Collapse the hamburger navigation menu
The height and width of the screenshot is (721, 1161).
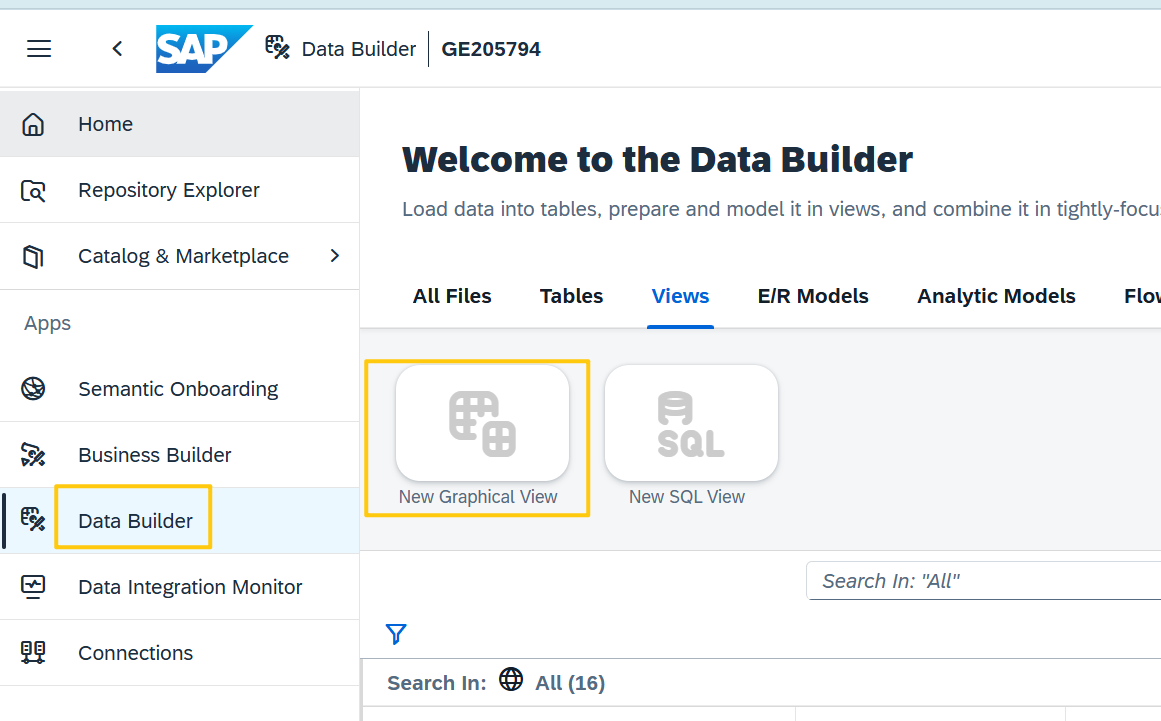39,49
